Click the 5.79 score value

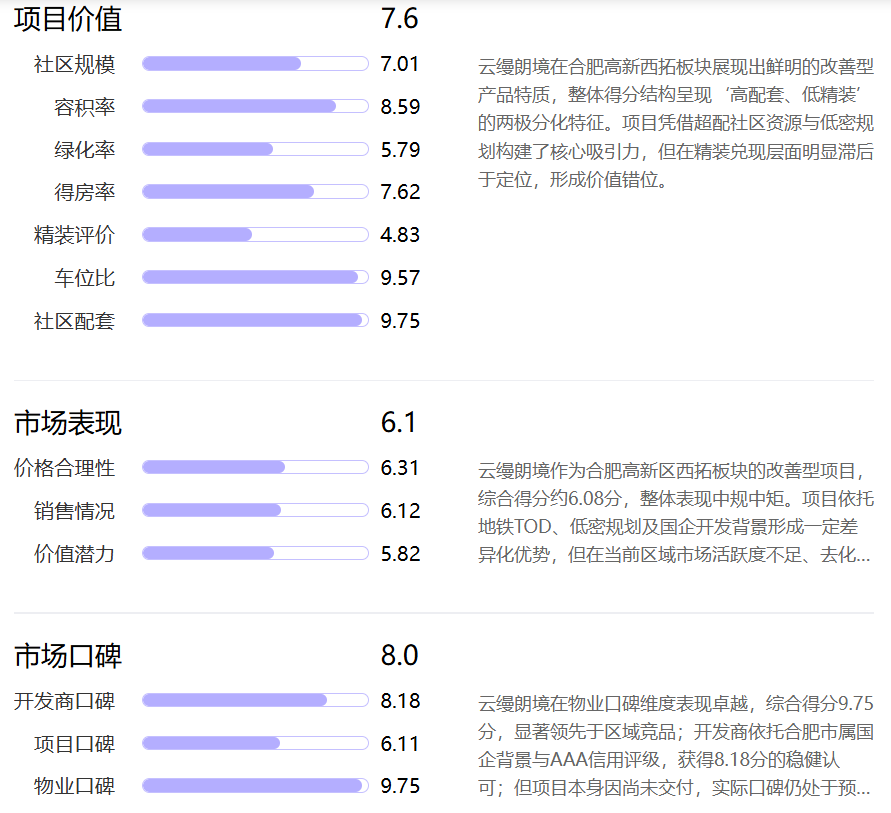pyautogui.click(x=400, y=149)
